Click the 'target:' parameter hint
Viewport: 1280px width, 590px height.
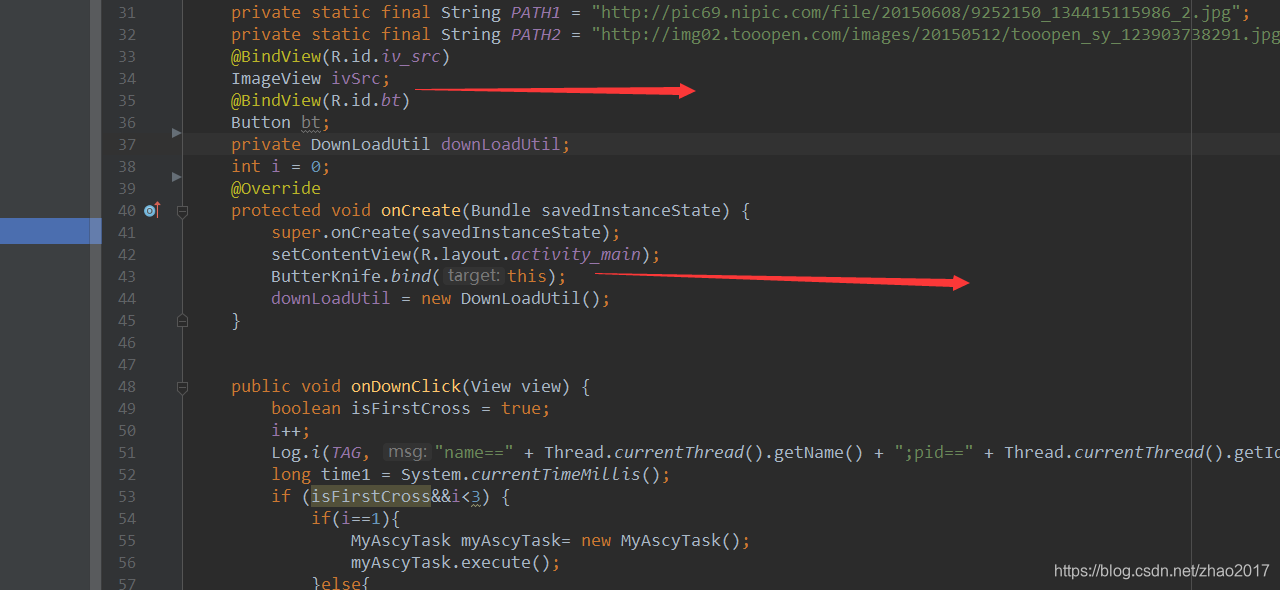coord(473,276)
